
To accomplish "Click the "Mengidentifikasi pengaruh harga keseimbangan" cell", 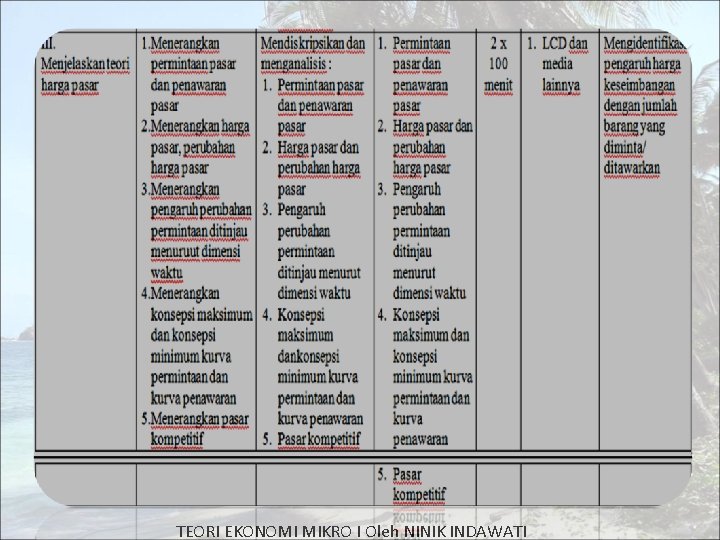I will (645, 240).
